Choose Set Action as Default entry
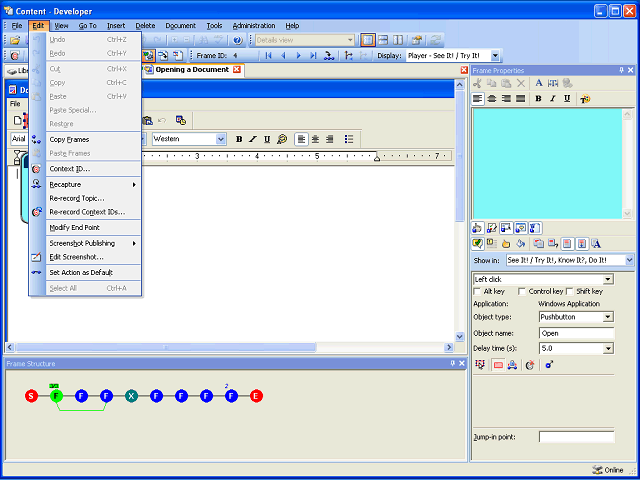 [x=93, y=272]
